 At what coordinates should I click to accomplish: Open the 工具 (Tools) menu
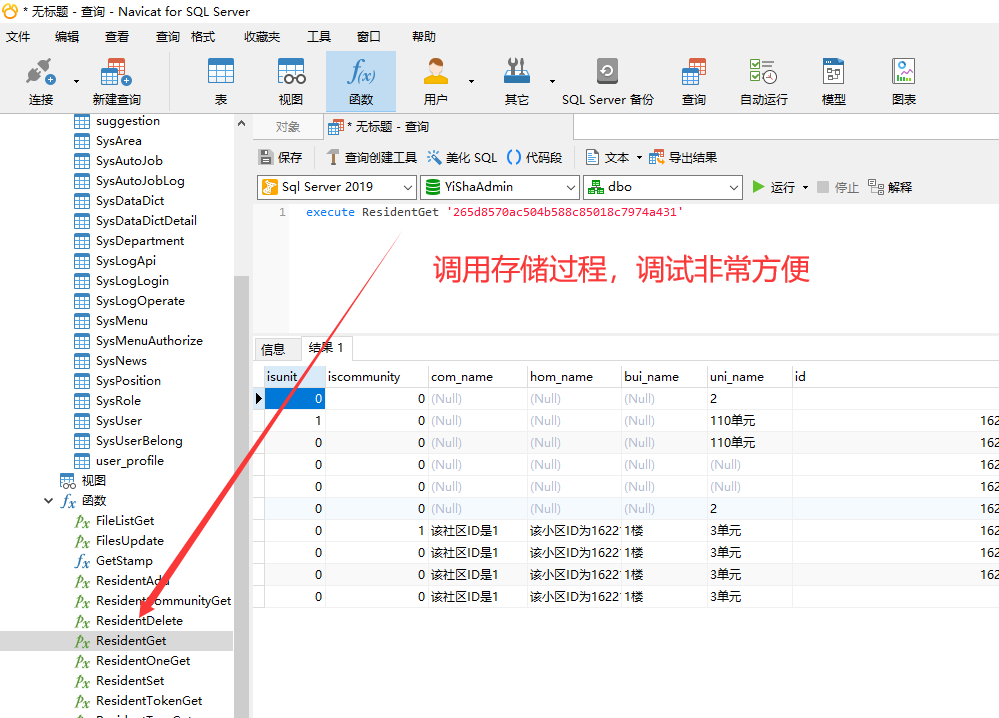[x=318, y=37]
